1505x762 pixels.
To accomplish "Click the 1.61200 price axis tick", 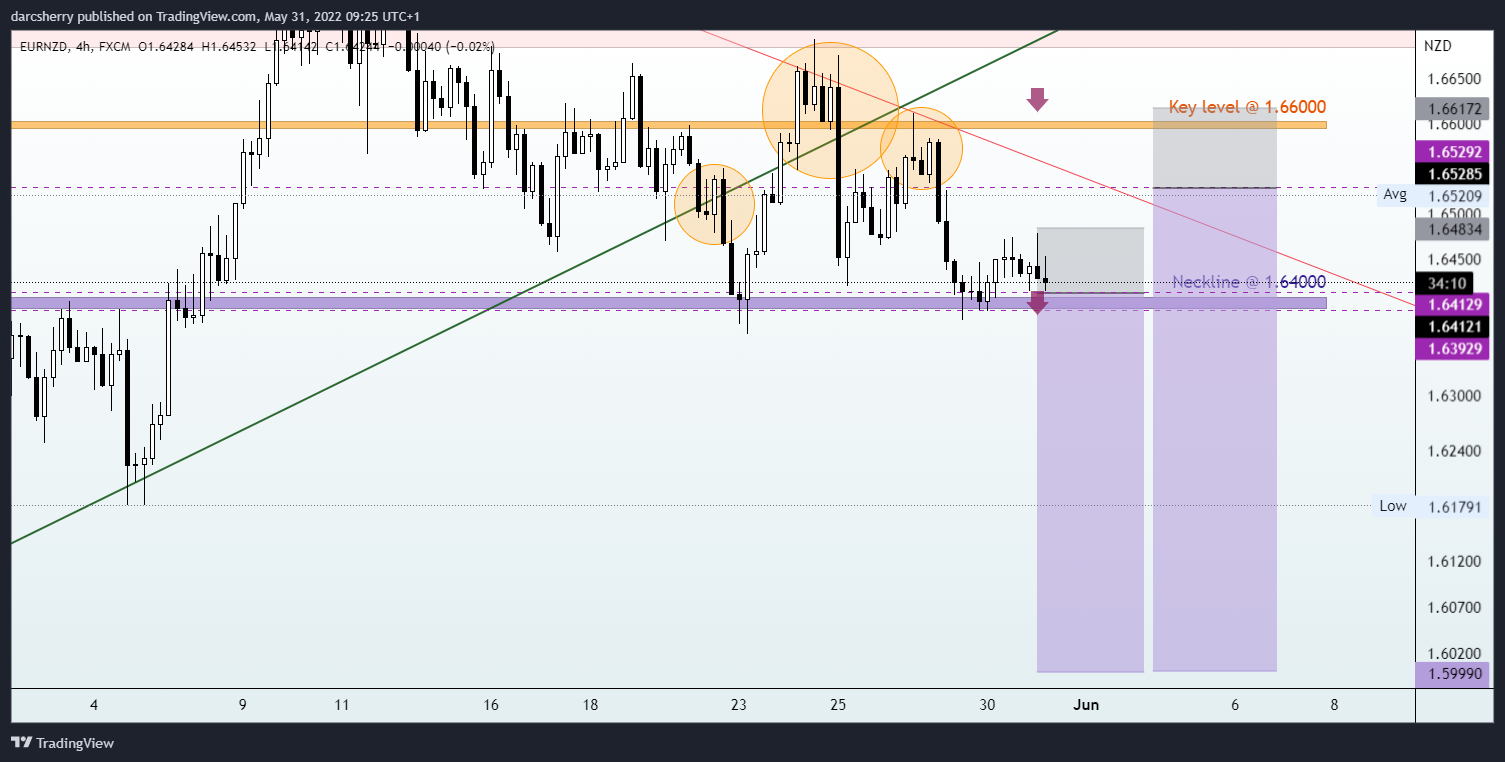I will pos(1453,561).
